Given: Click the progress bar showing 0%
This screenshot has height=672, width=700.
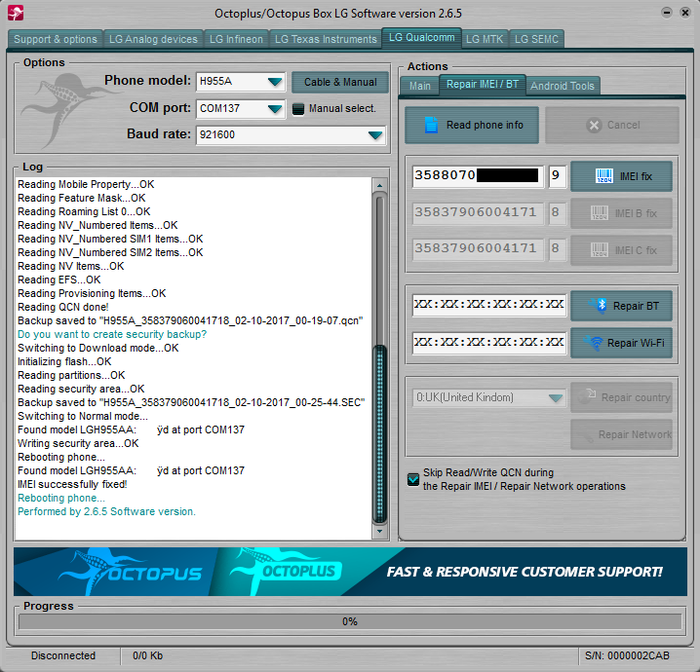Looking at the screenshot, I should 349,621.
